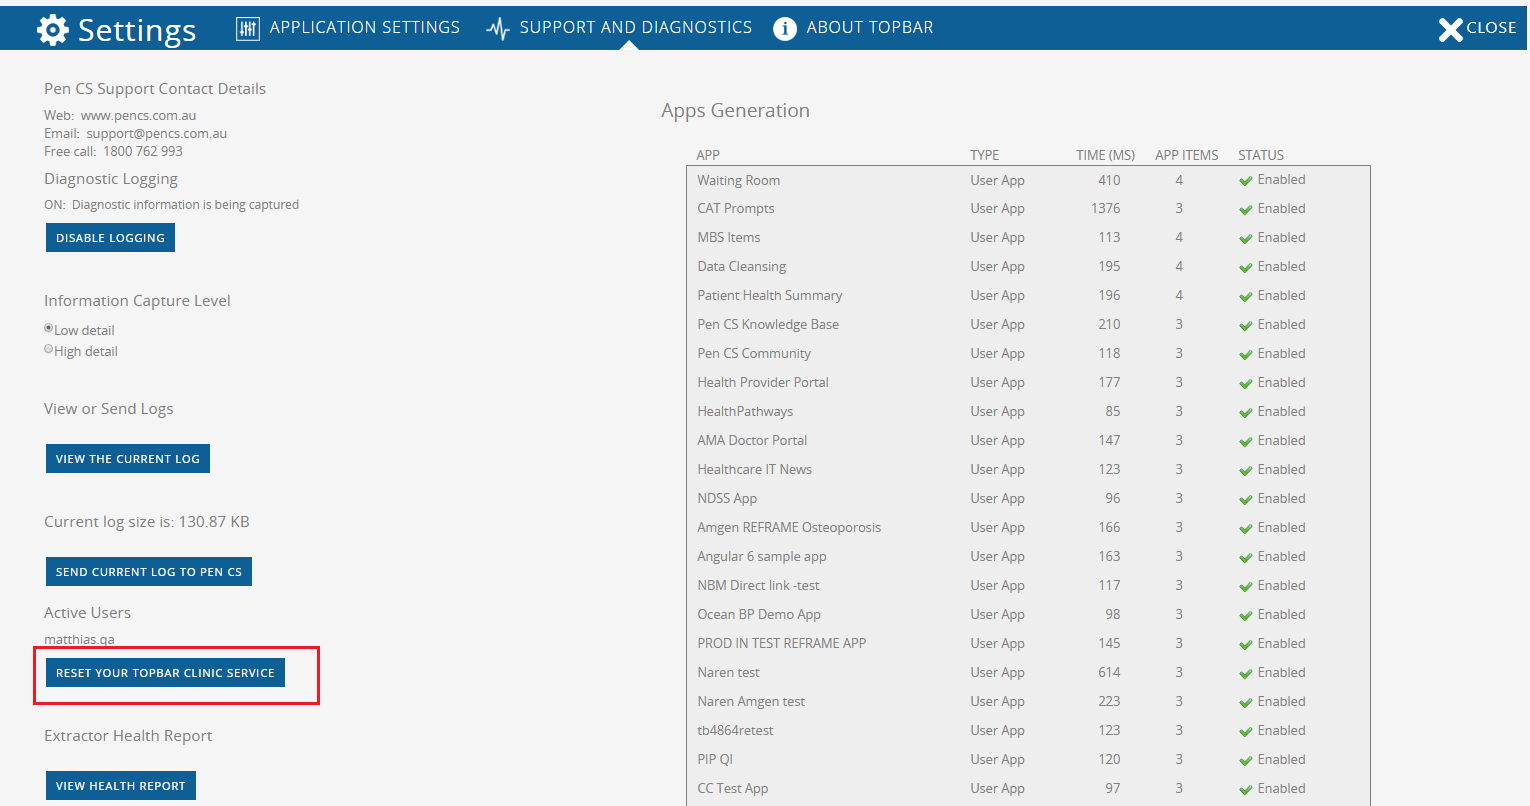Click the green checkmark for CC Test App
Screen dimensions: 1530x806
[1246, 790]
